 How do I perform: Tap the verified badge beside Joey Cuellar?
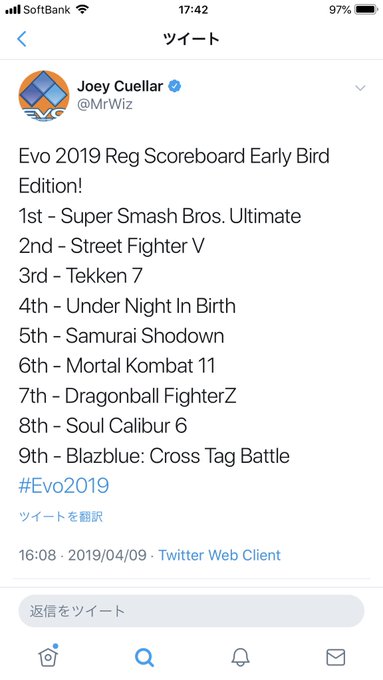[x=174, y=86]
